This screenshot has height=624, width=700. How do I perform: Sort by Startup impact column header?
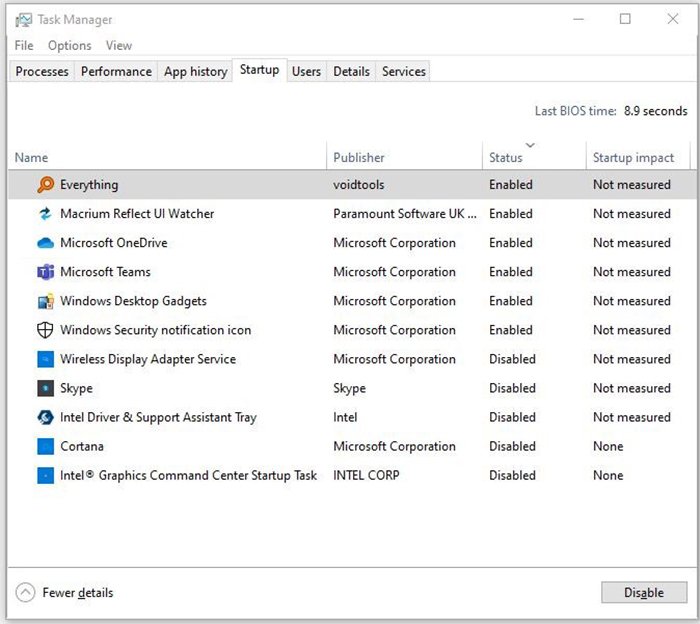click(633, 157)
